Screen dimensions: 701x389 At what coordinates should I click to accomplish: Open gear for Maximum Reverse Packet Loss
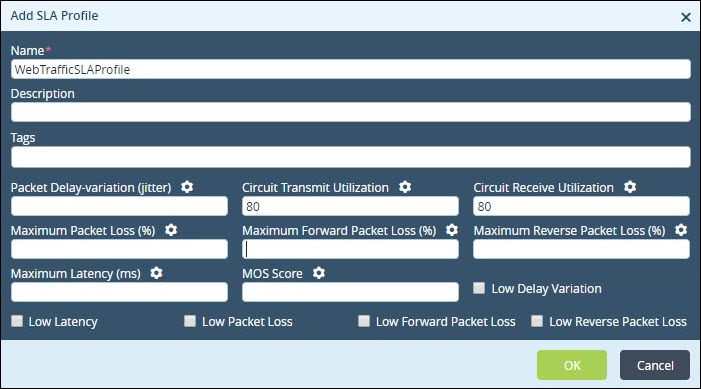681,230
